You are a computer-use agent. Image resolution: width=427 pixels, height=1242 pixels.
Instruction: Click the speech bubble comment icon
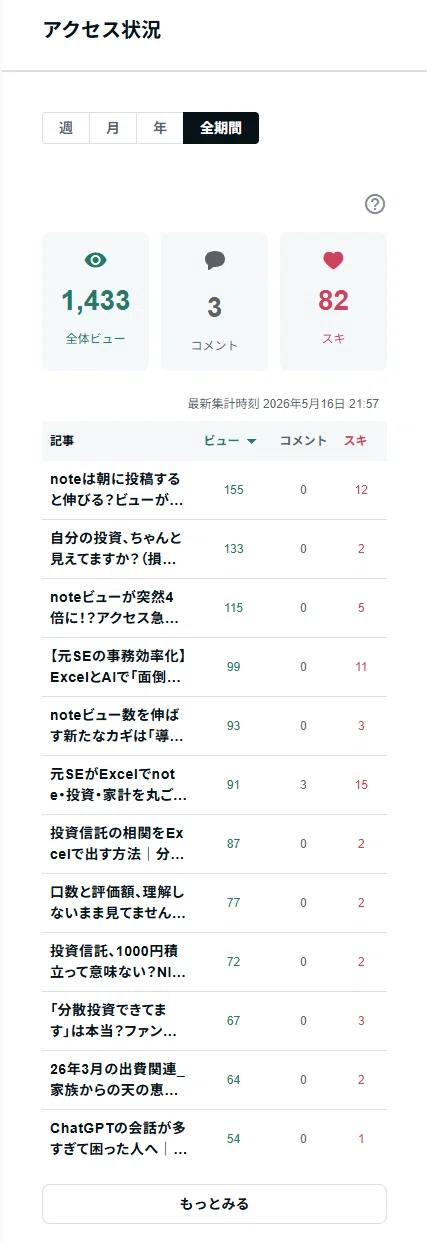coord(215,261)
